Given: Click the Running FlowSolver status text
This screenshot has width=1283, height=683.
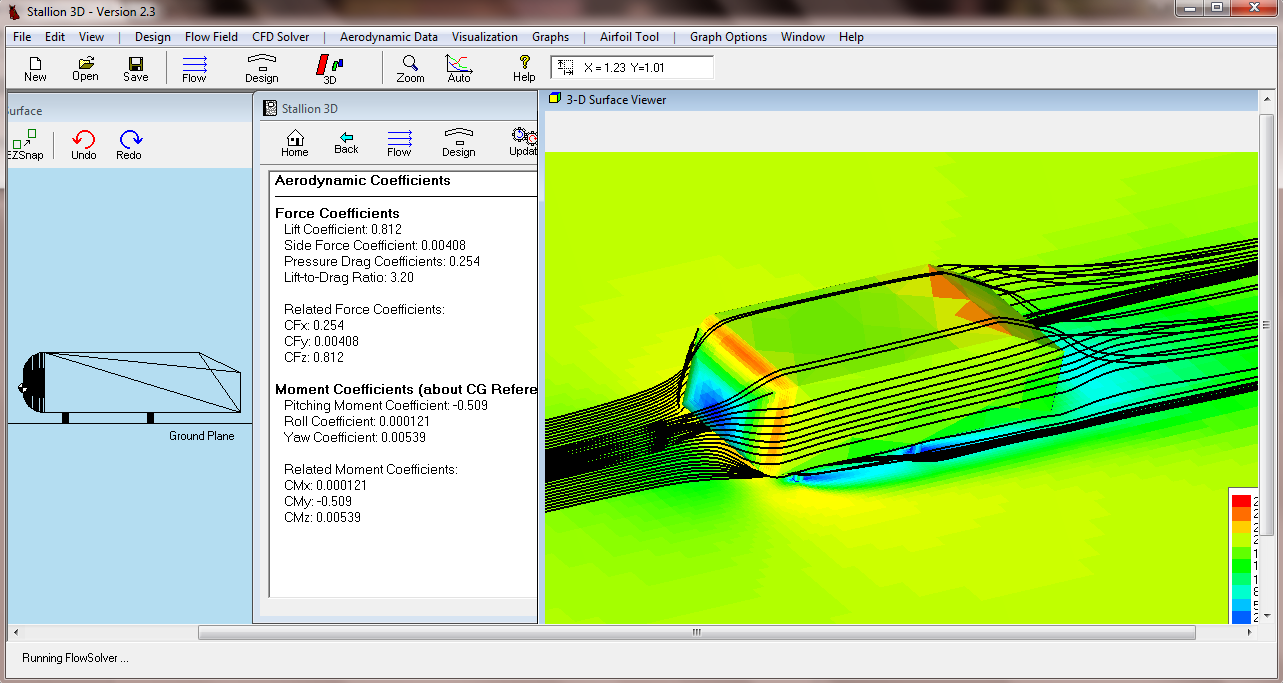Looking at the screenshot, I should [76, 658].
